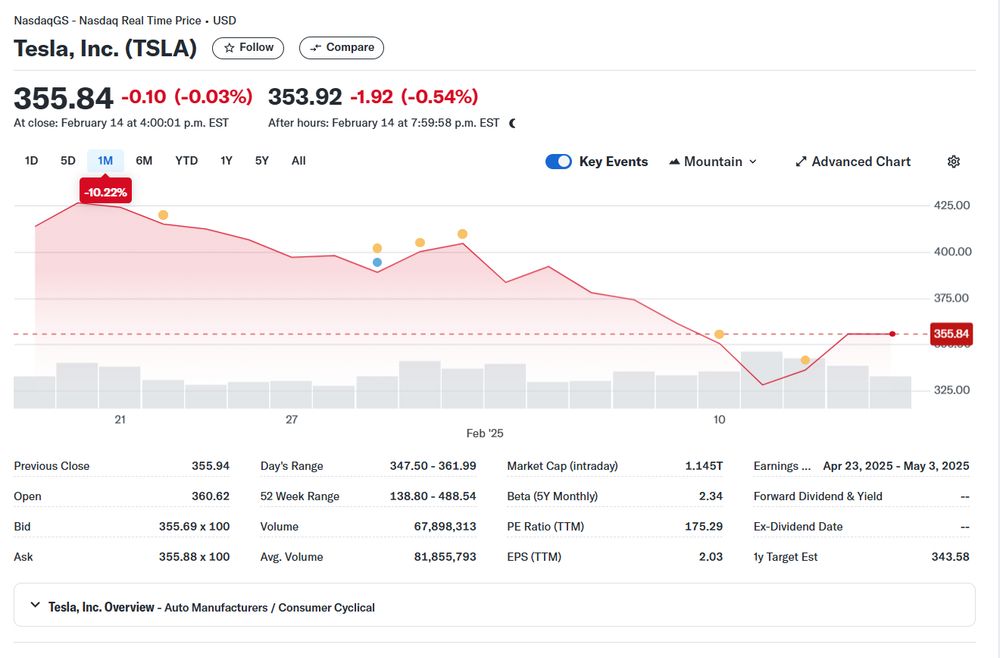Open chart settings with the gear icon
This screenshot has height=658, width=1000.
coord(953,161)
